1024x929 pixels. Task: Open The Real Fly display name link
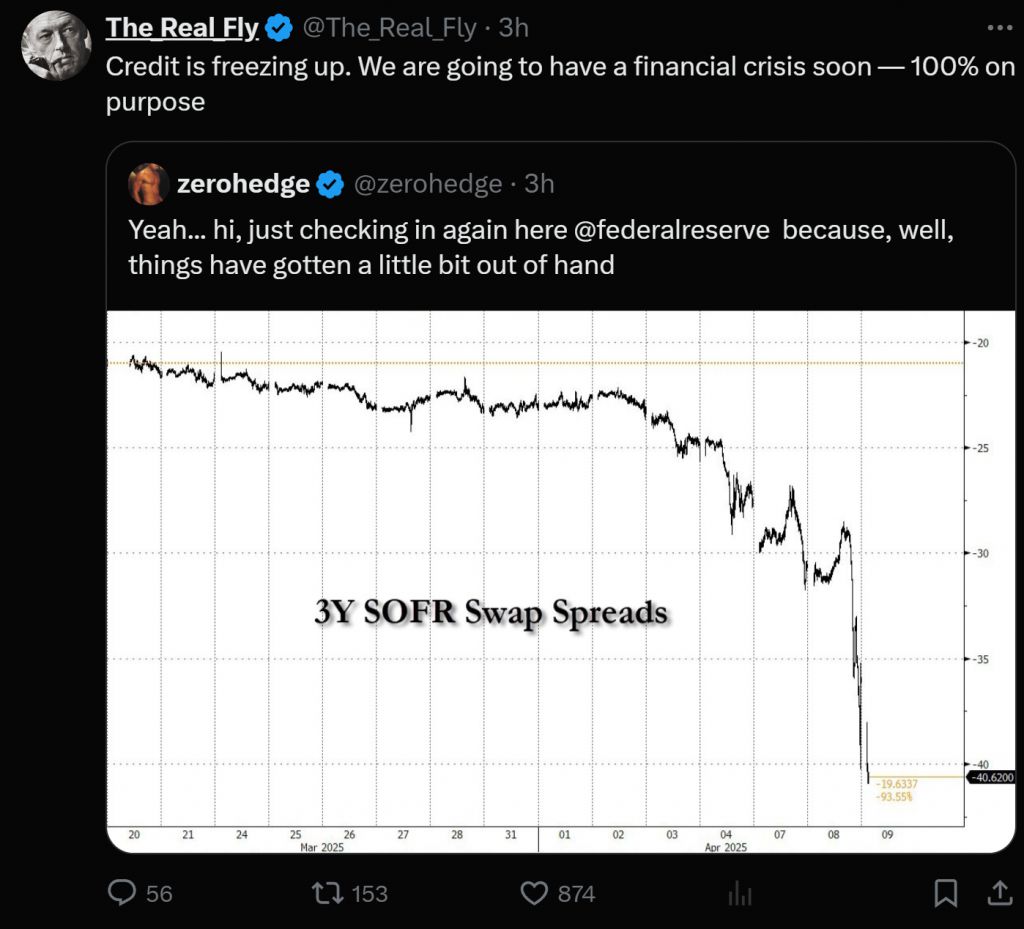coord(182,28)
